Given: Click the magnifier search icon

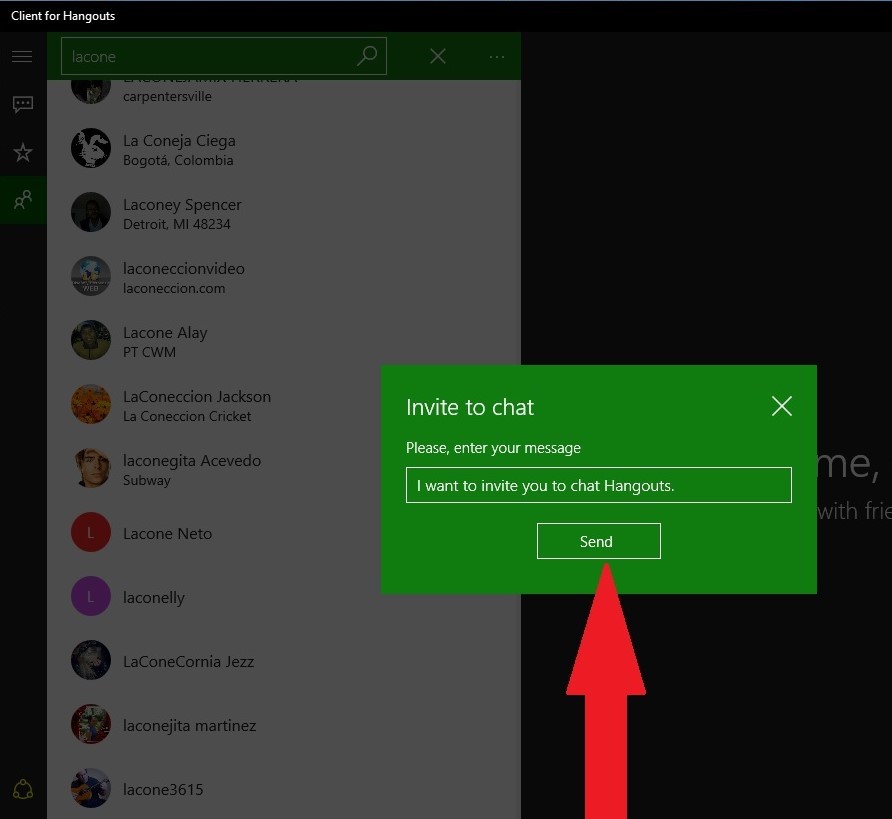Looking at the screenshot, I should coord(367,56).
